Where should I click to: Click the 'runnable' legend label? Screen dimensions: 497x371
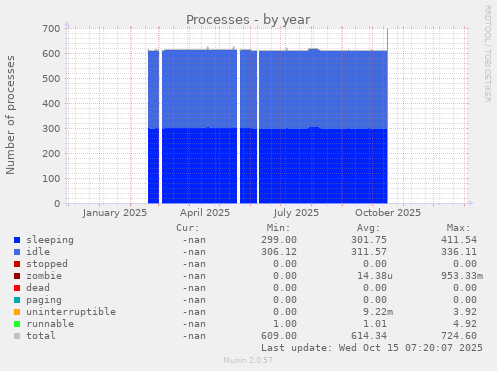[x=50, y=324]
